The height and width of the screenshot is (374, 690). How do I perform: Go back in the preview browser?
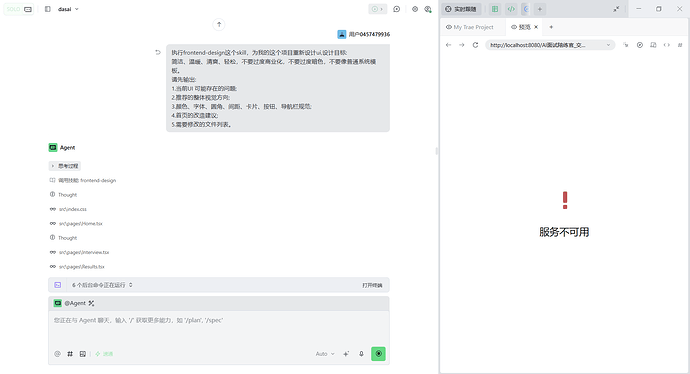tap(448, 45)
